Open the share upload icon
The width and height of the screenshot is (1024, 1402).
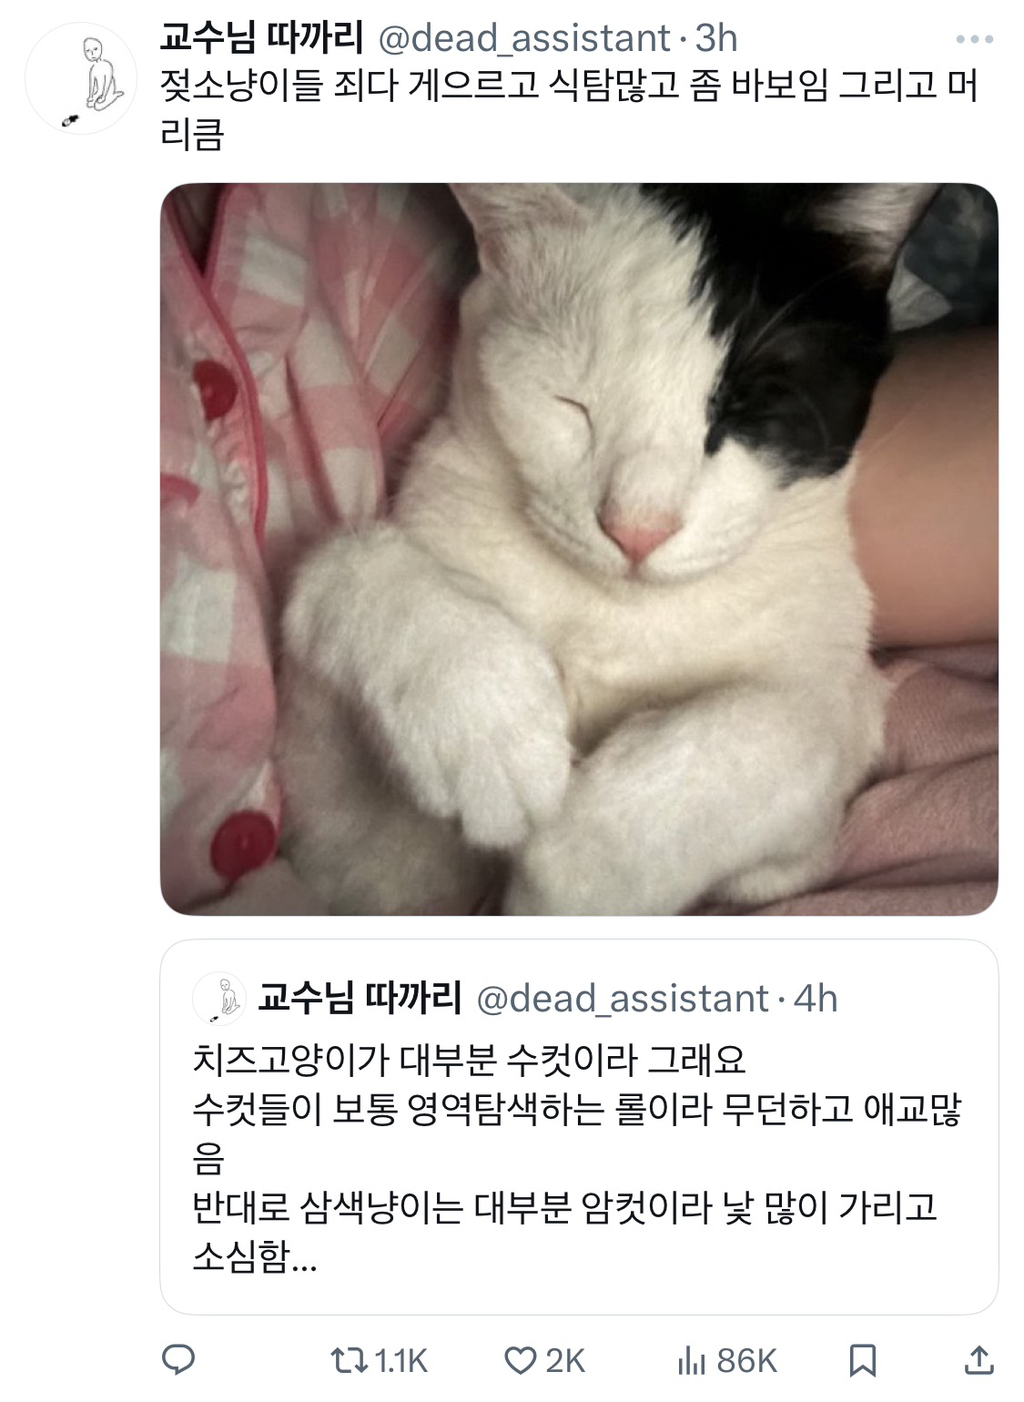(978, 1360)
